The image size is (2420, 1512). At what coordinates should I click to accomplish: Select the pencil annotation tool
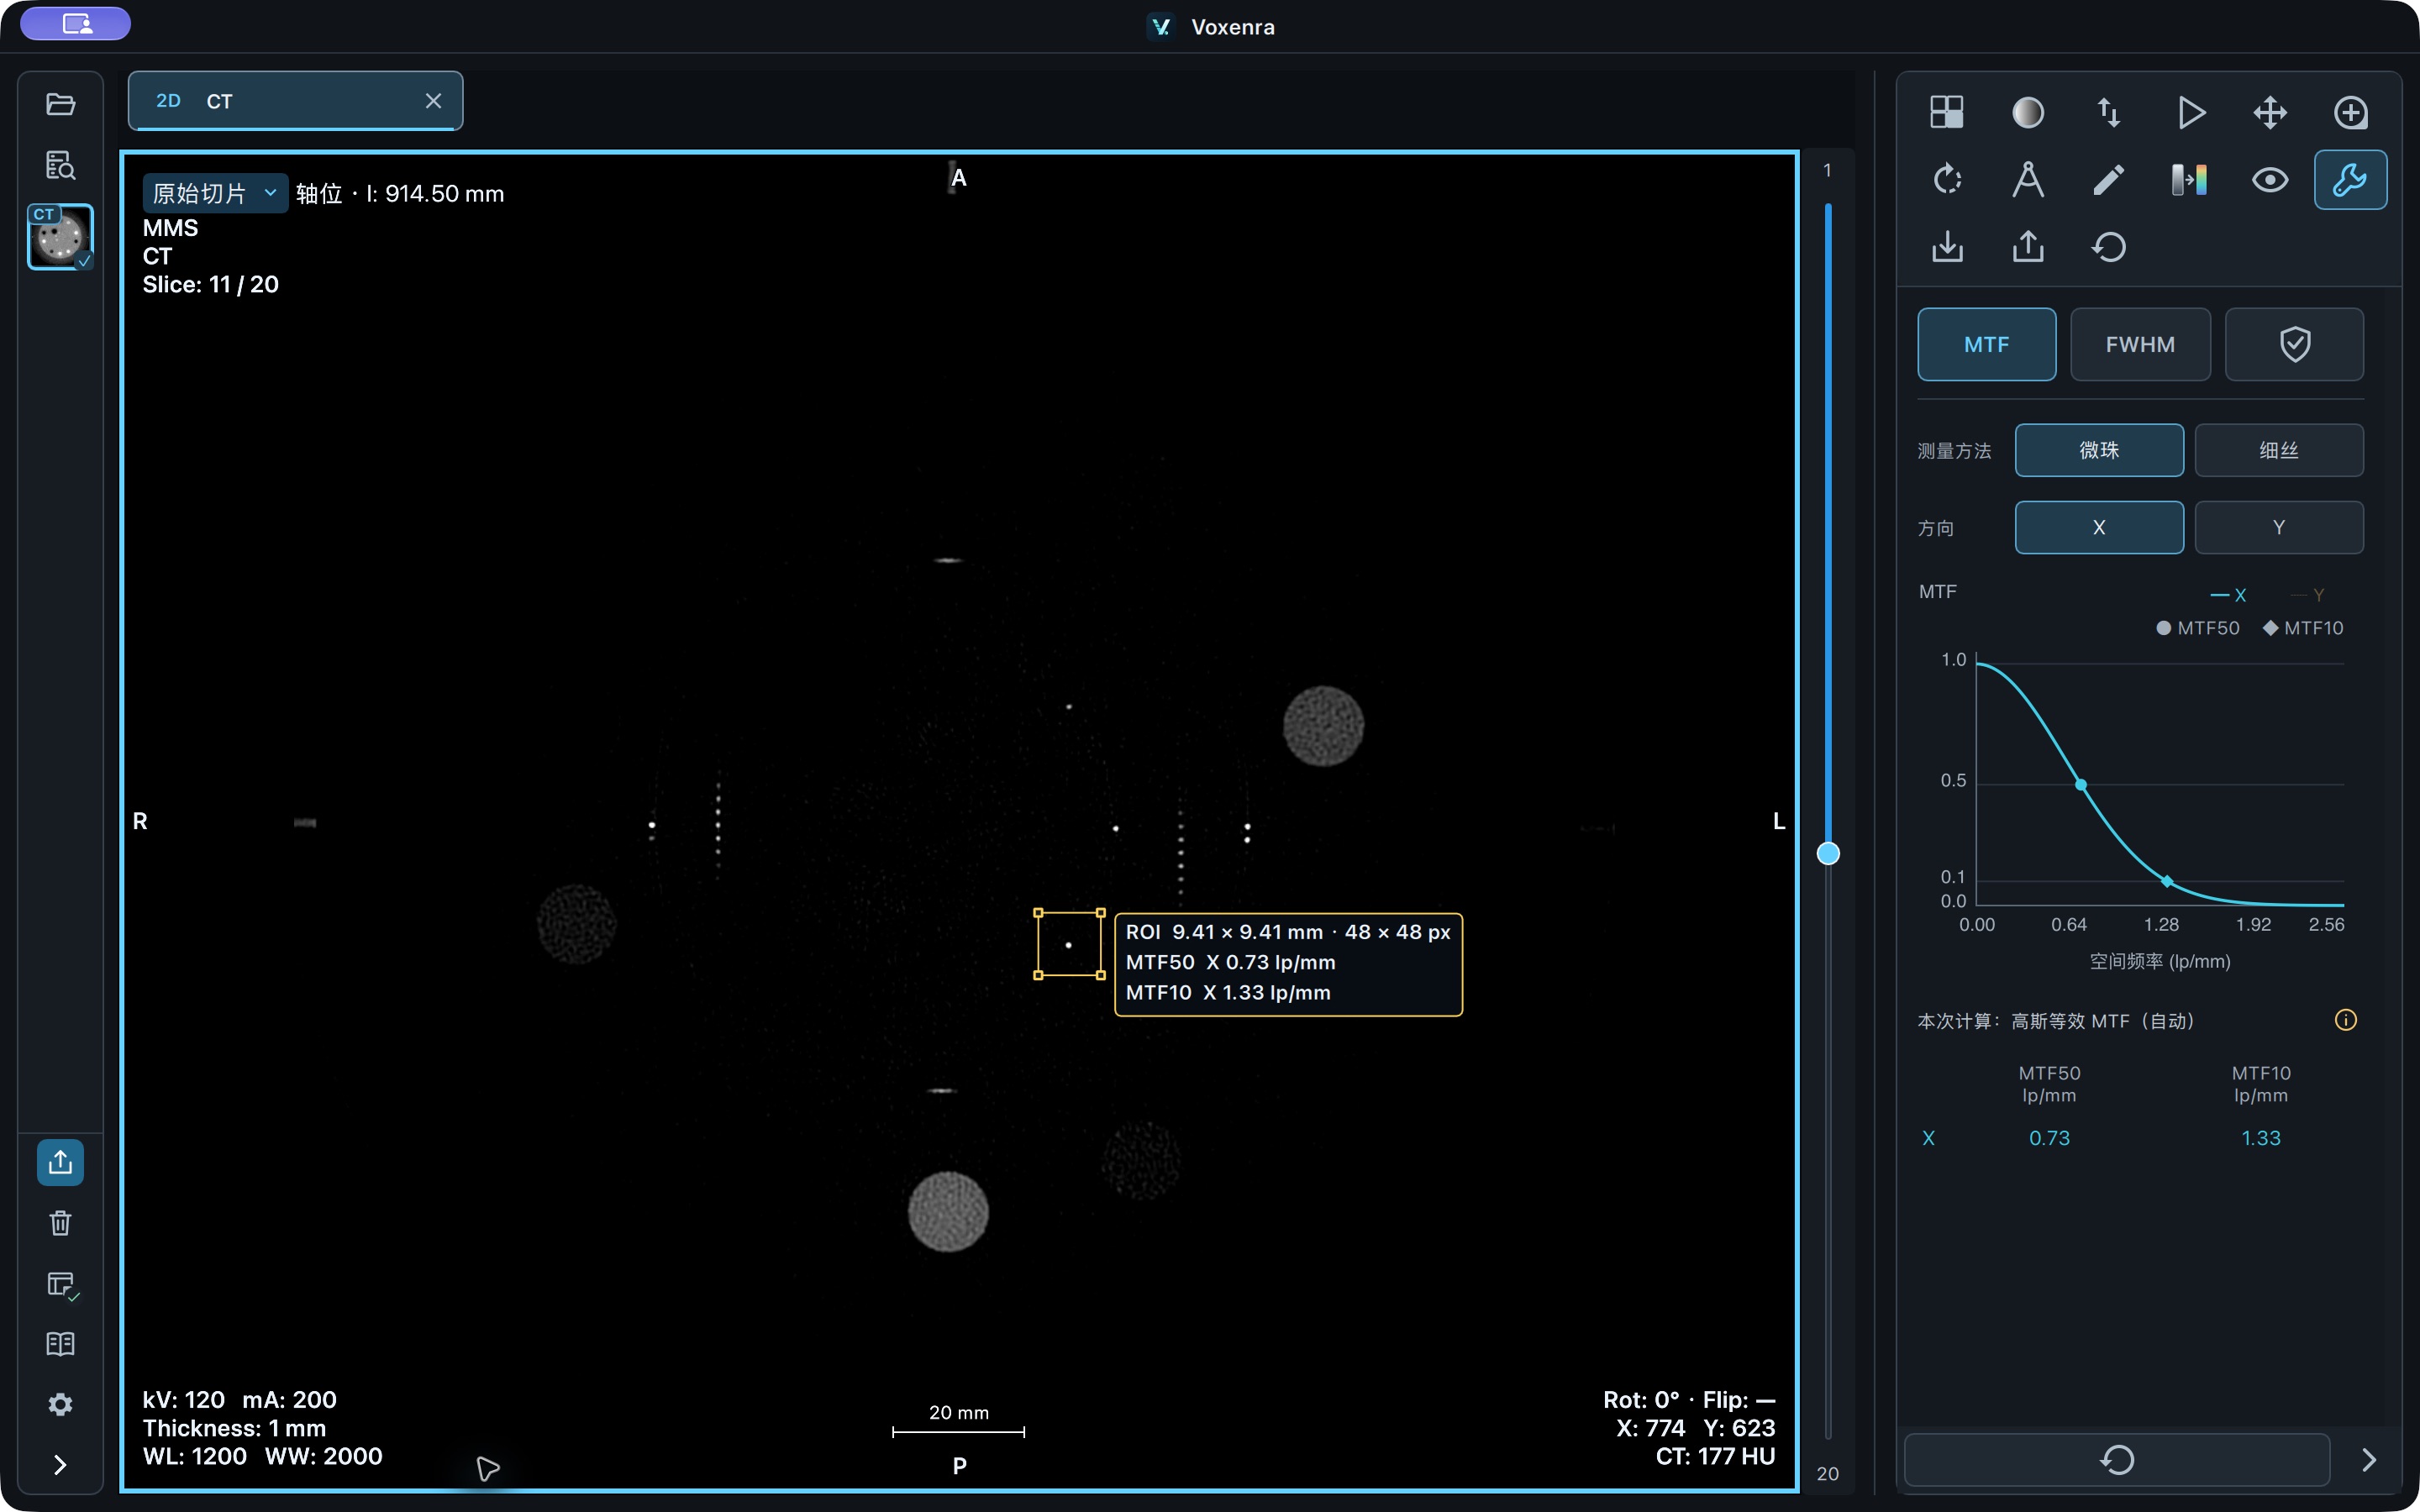click(x=2108, y=180)
